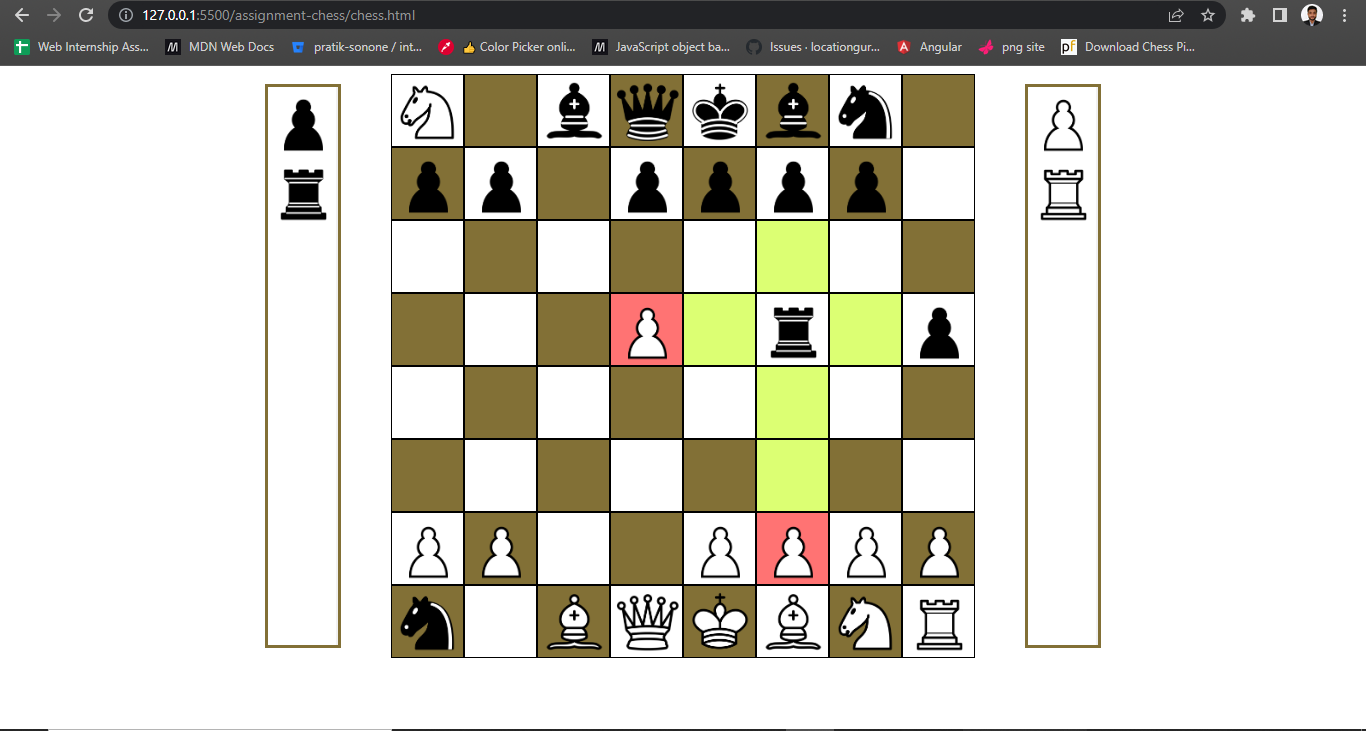This screenshot has width=1366, height=731.
Task: Click the white rook in the bottom-right corner
Action: point(938,621)
